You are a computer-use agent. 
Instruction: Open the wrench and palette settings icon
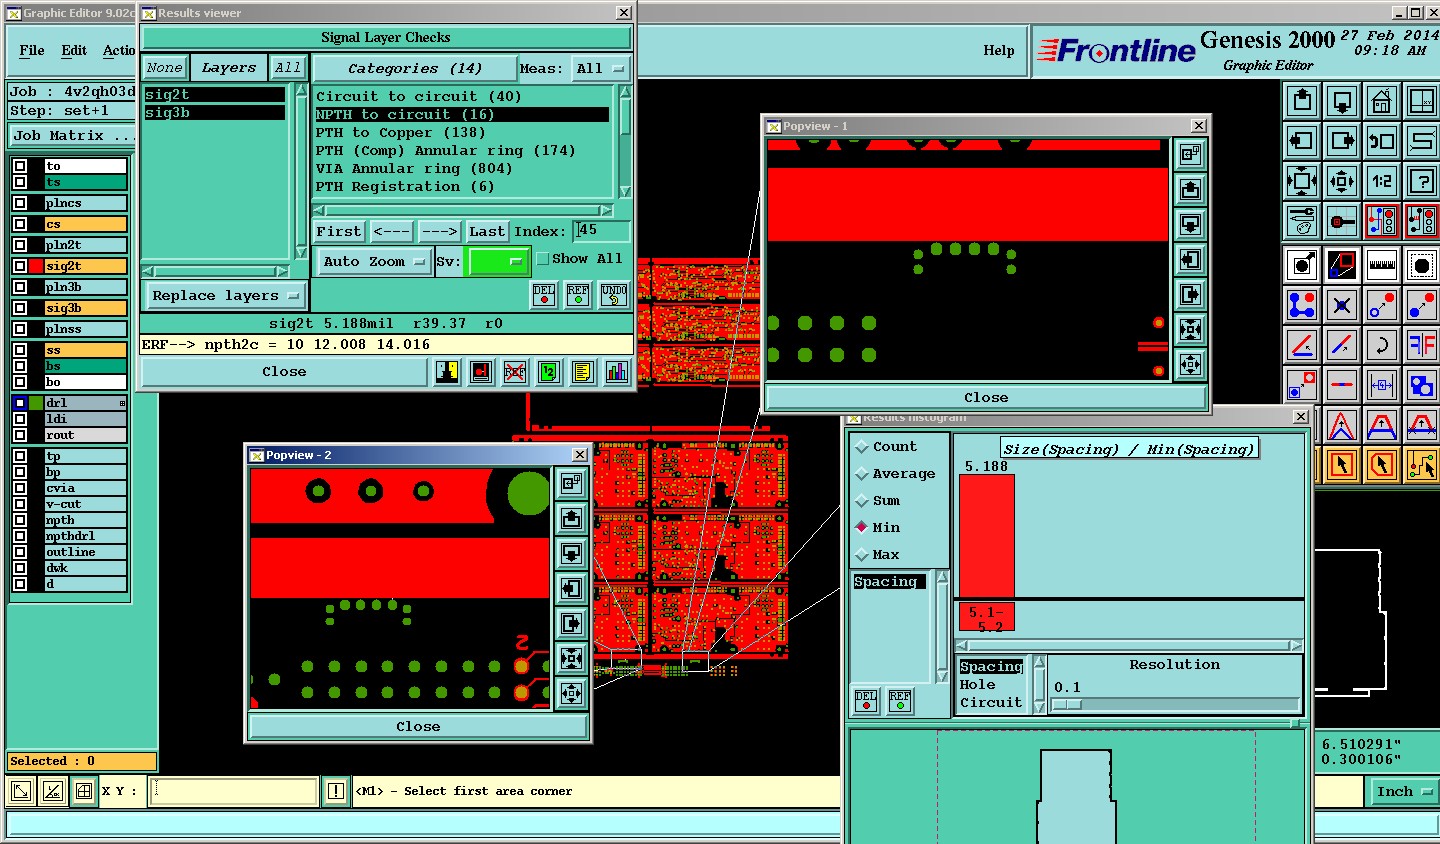pyautogui.click(x=1302, y=221)
